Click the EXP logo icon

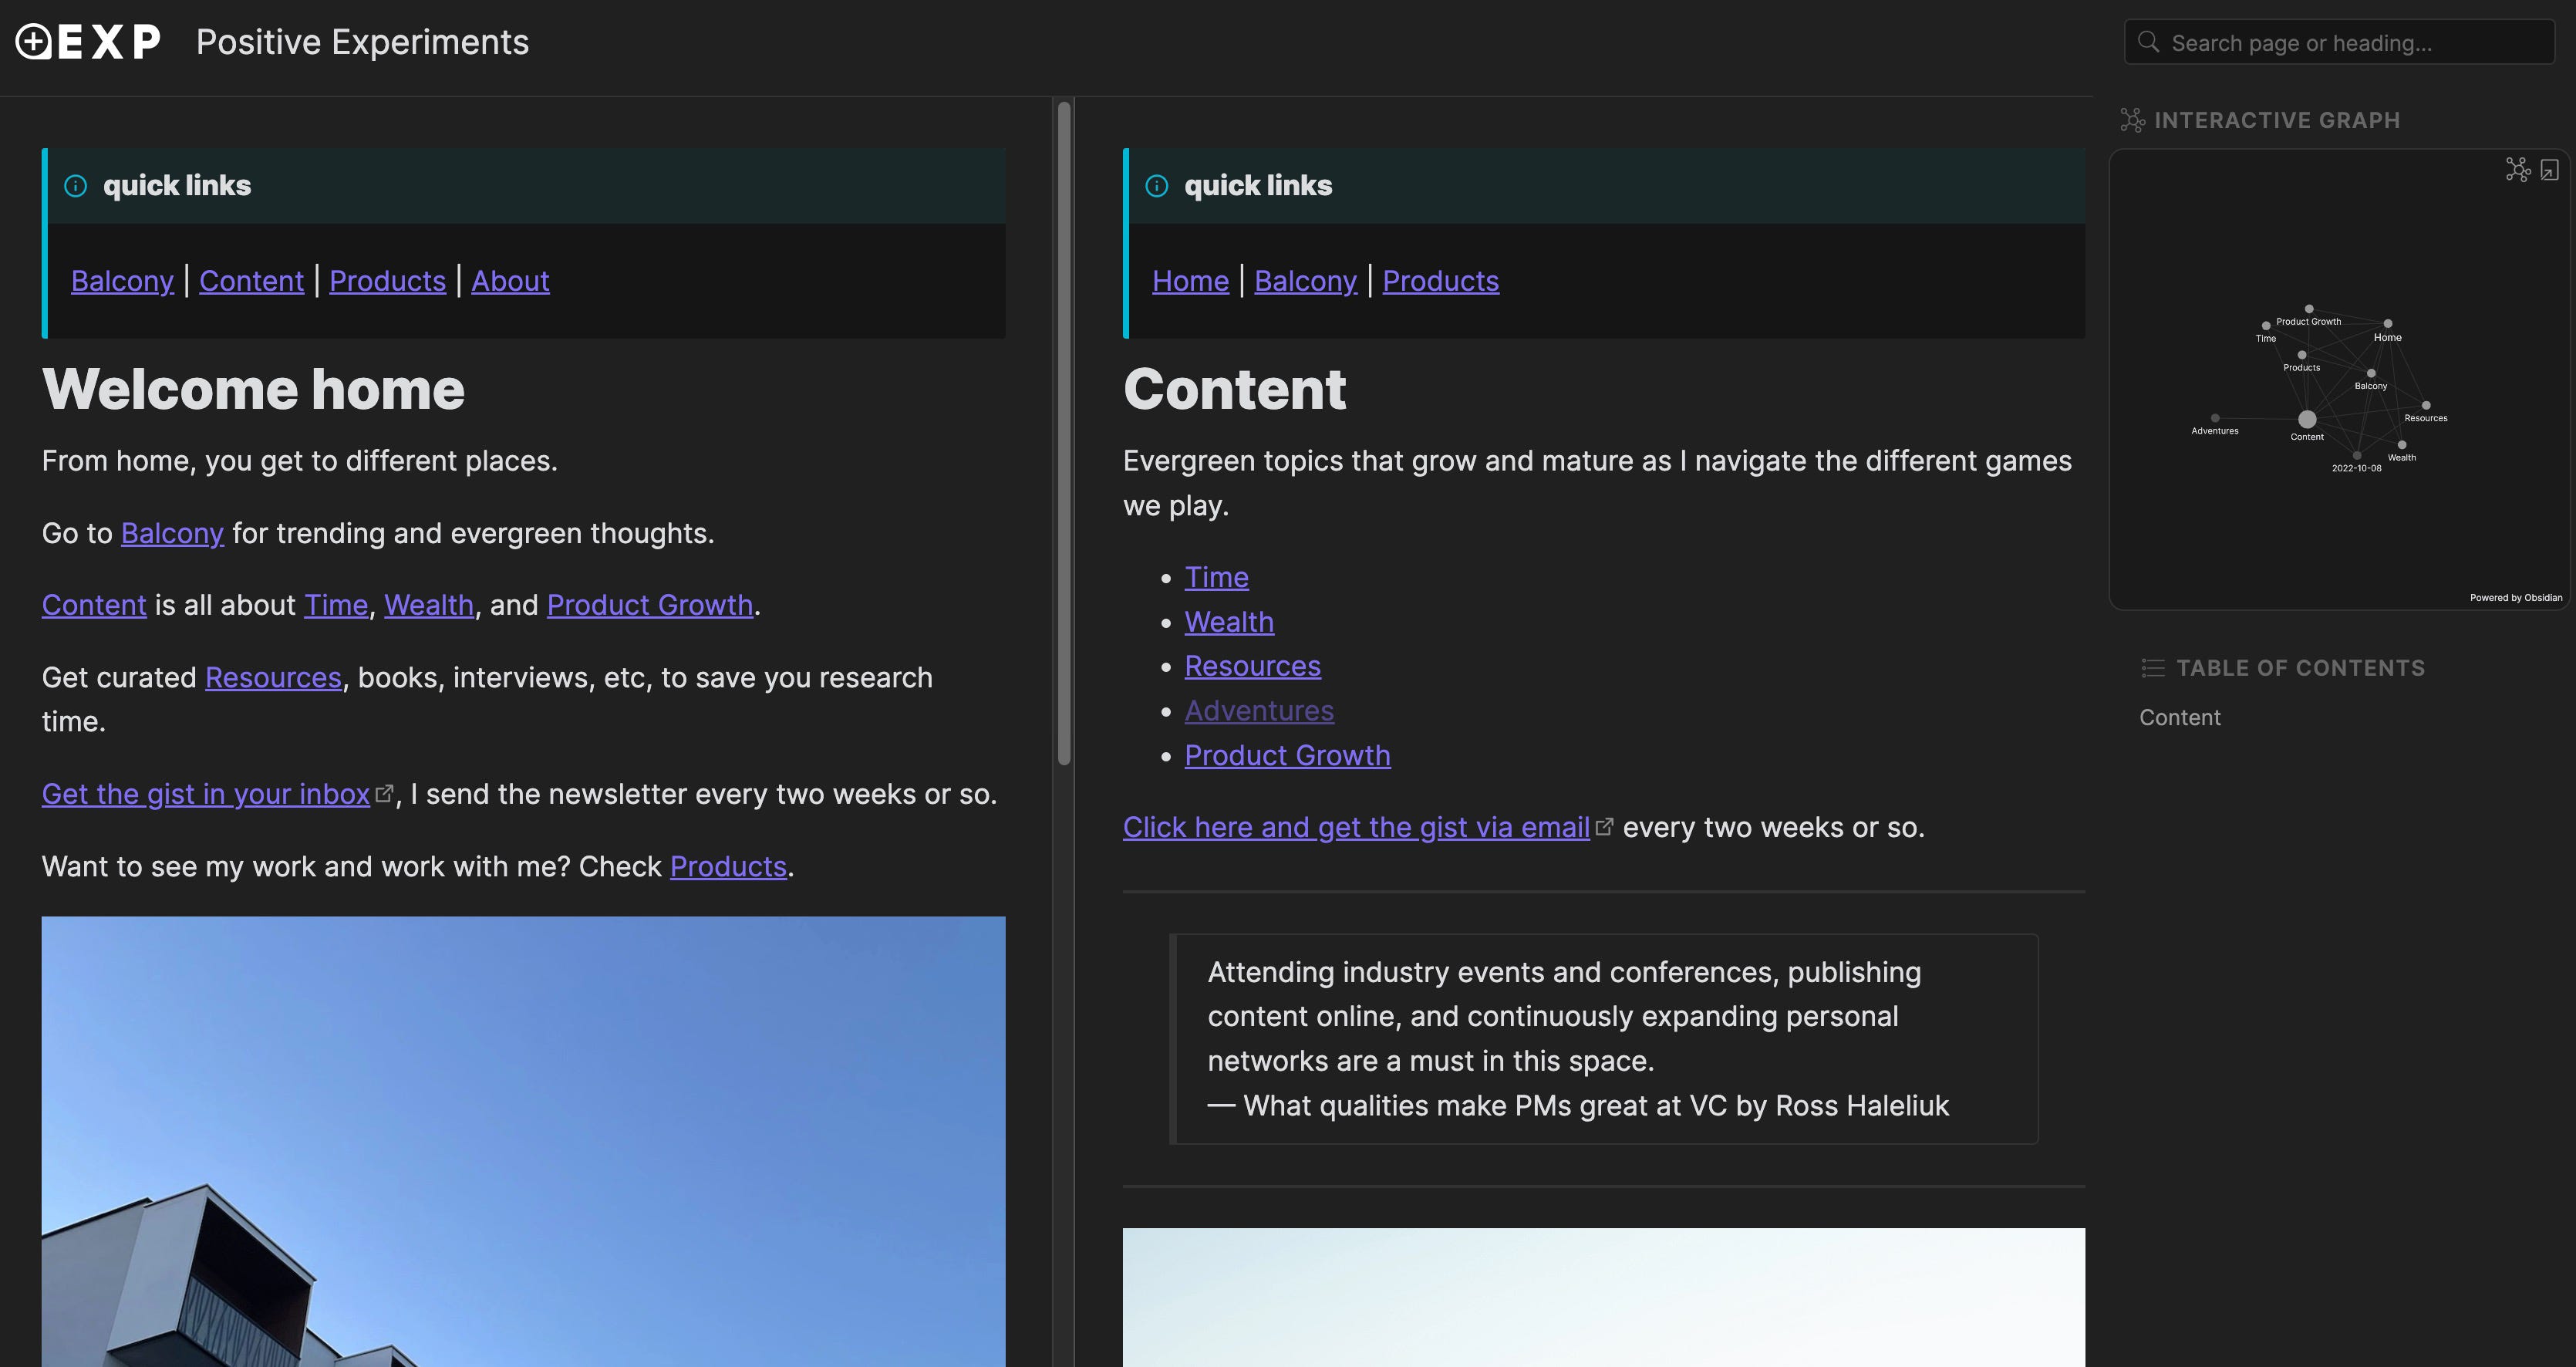(x=88, y=42)
